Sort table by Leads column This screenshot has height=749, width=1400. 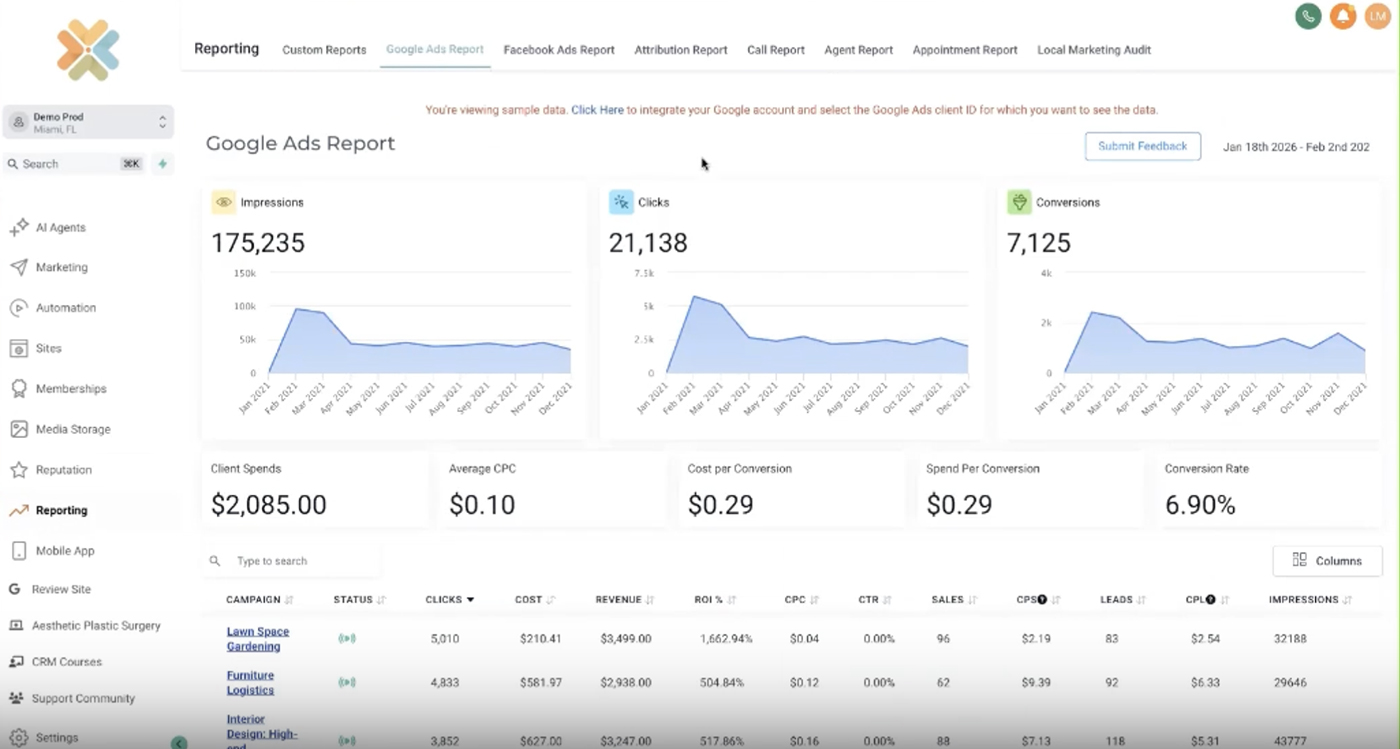click(x=1123, y=600)
